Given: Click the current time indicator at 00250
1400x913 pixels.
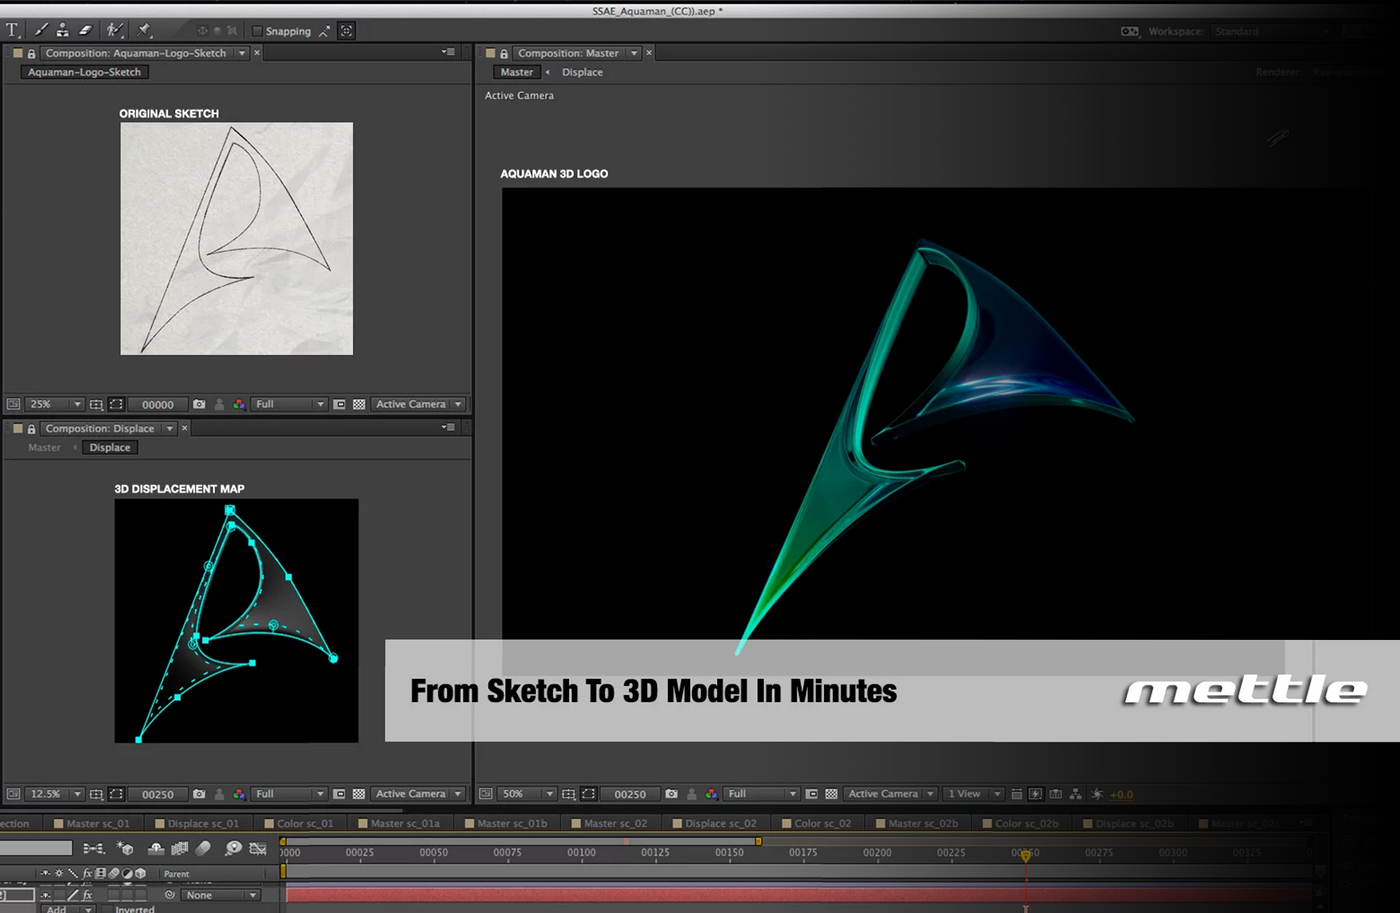Looking at the screenshot, I should pyautogui.click(x=1025, y=855).
